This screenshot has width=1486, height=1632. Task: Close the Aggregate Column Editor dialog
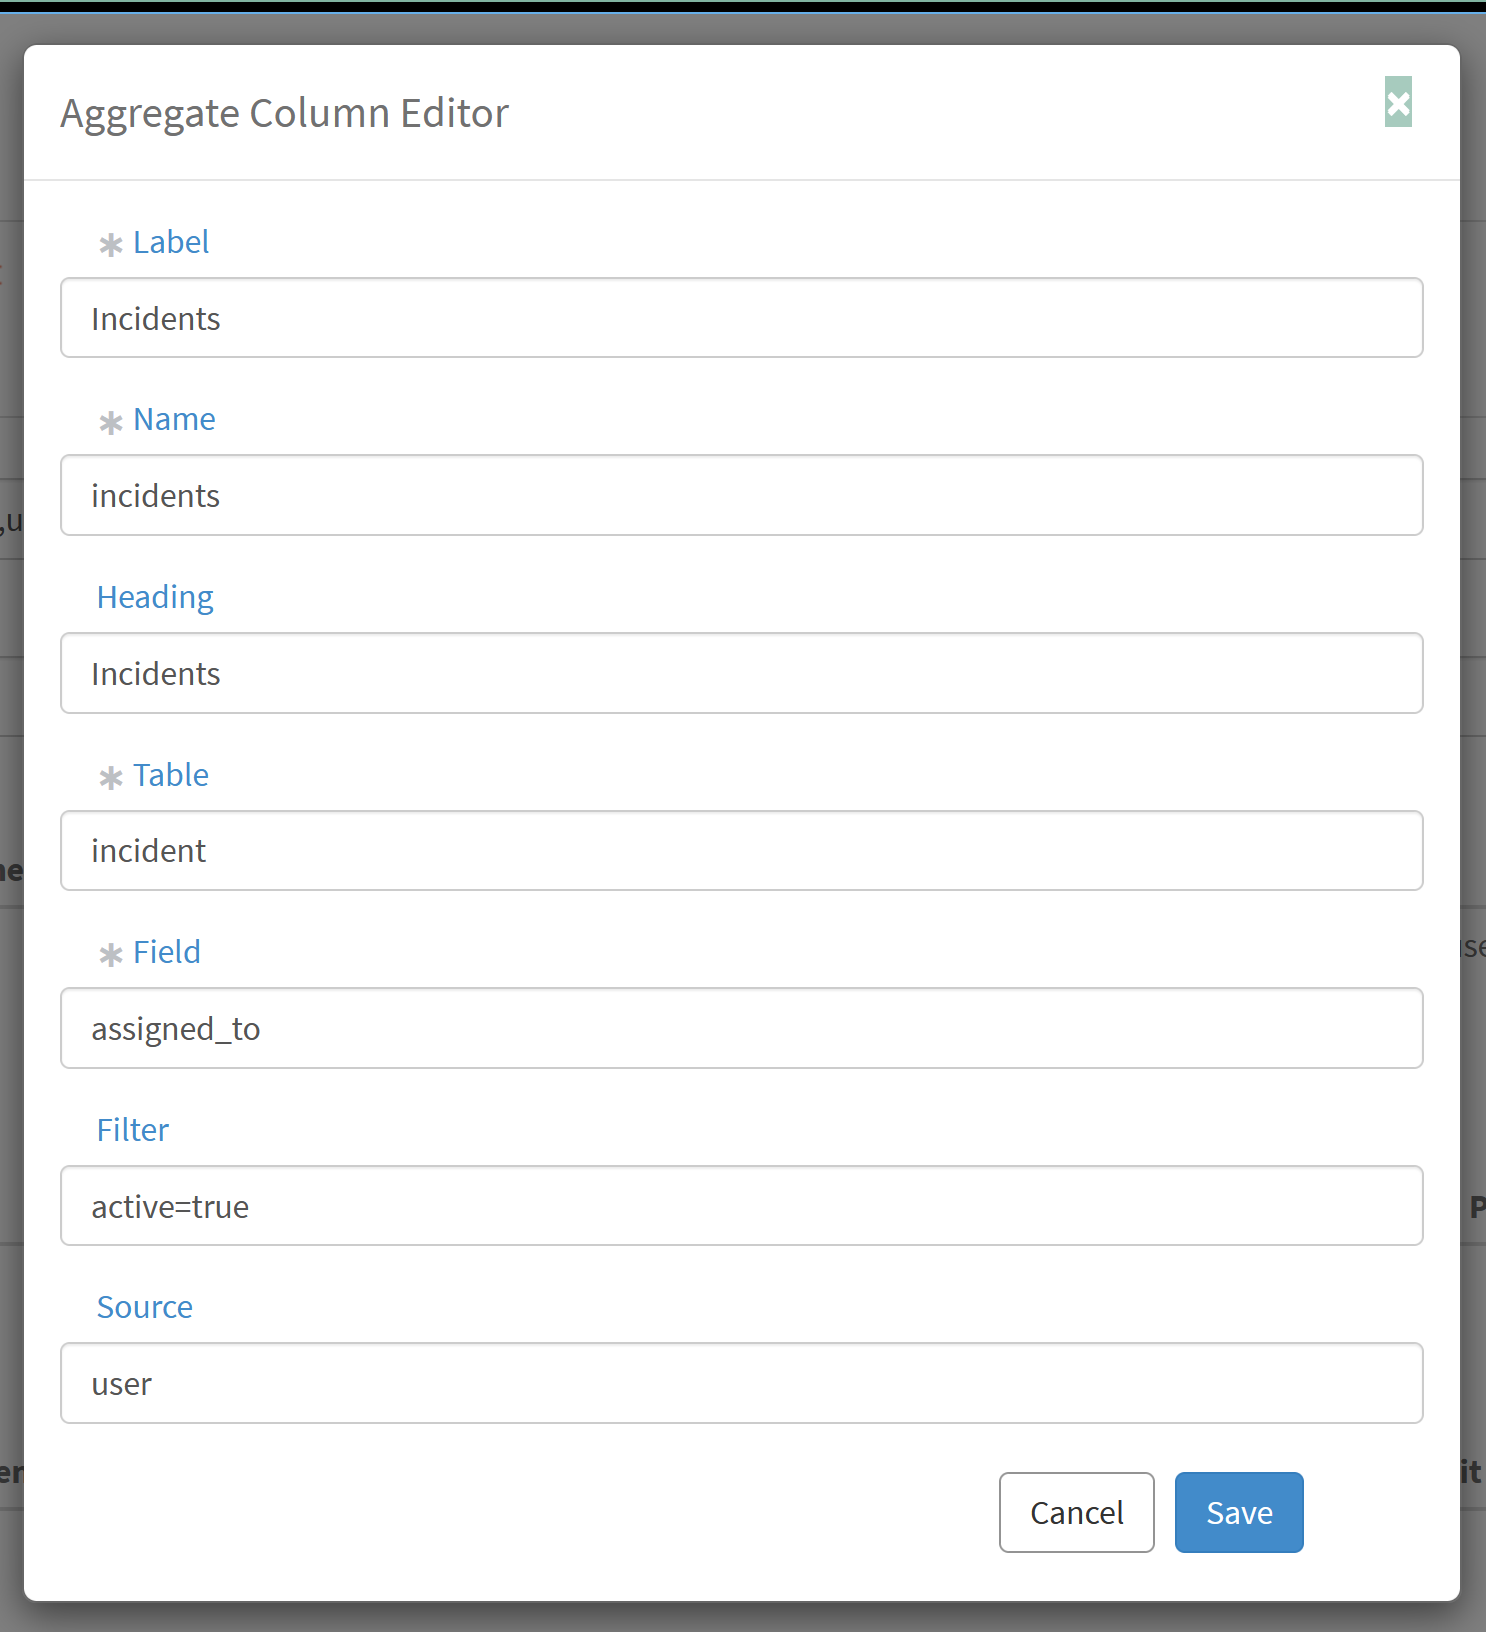click(1397, 103)
